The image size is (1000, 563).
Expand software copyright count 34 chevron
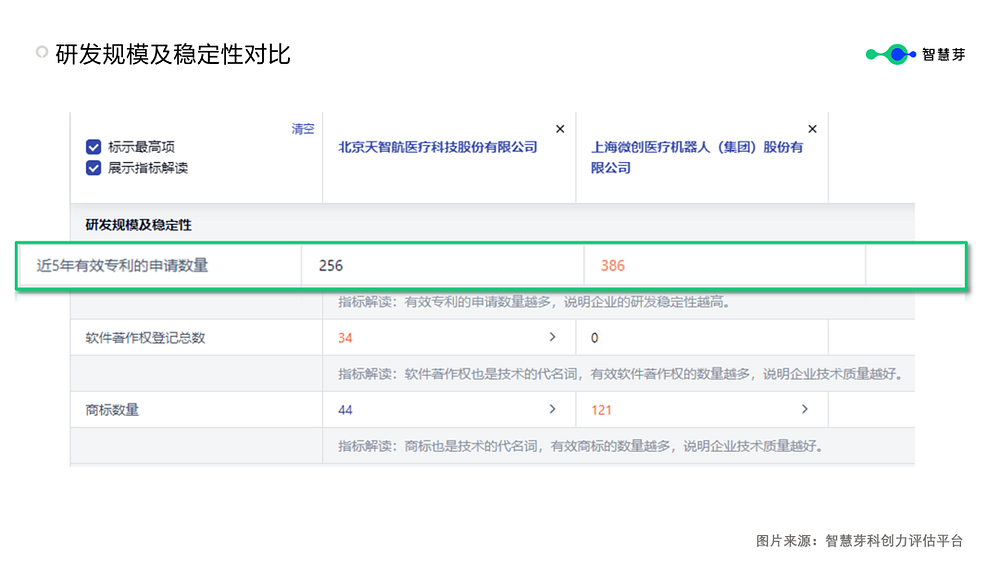point(552,337)
